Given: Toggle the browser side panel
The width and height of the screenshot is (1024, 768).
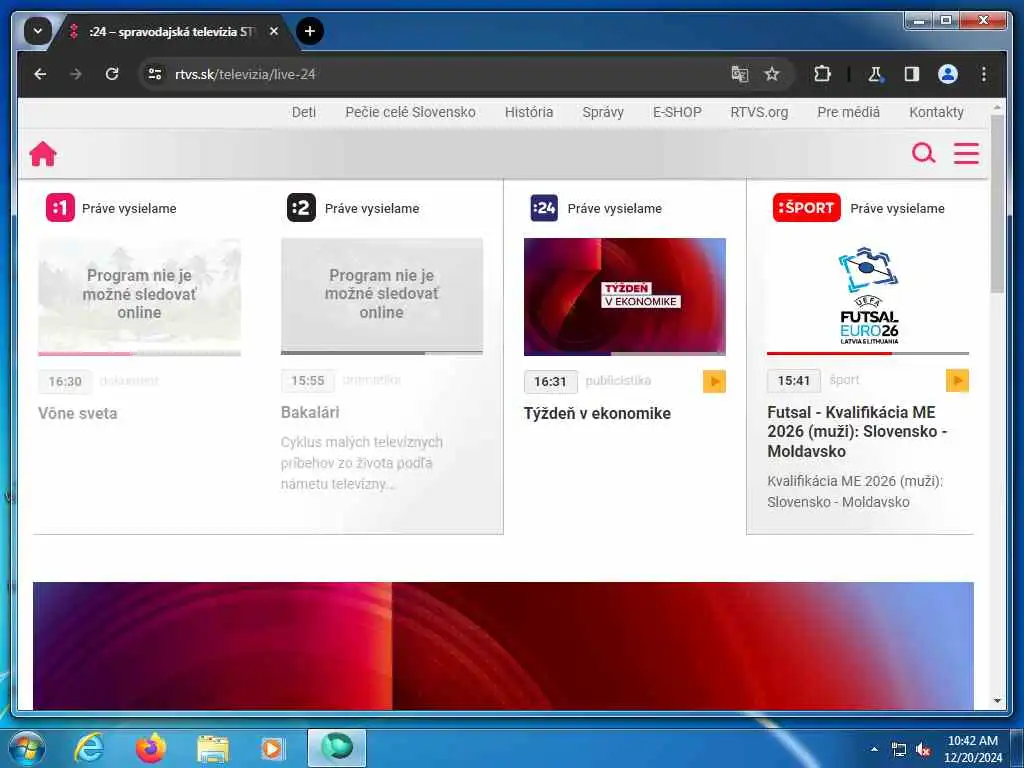Looking at the screenshot, I should tap(912, 74).
